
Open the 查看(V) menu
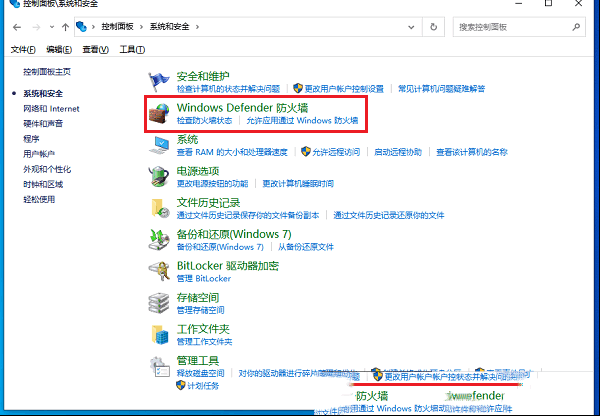click(x=96, y=49)
